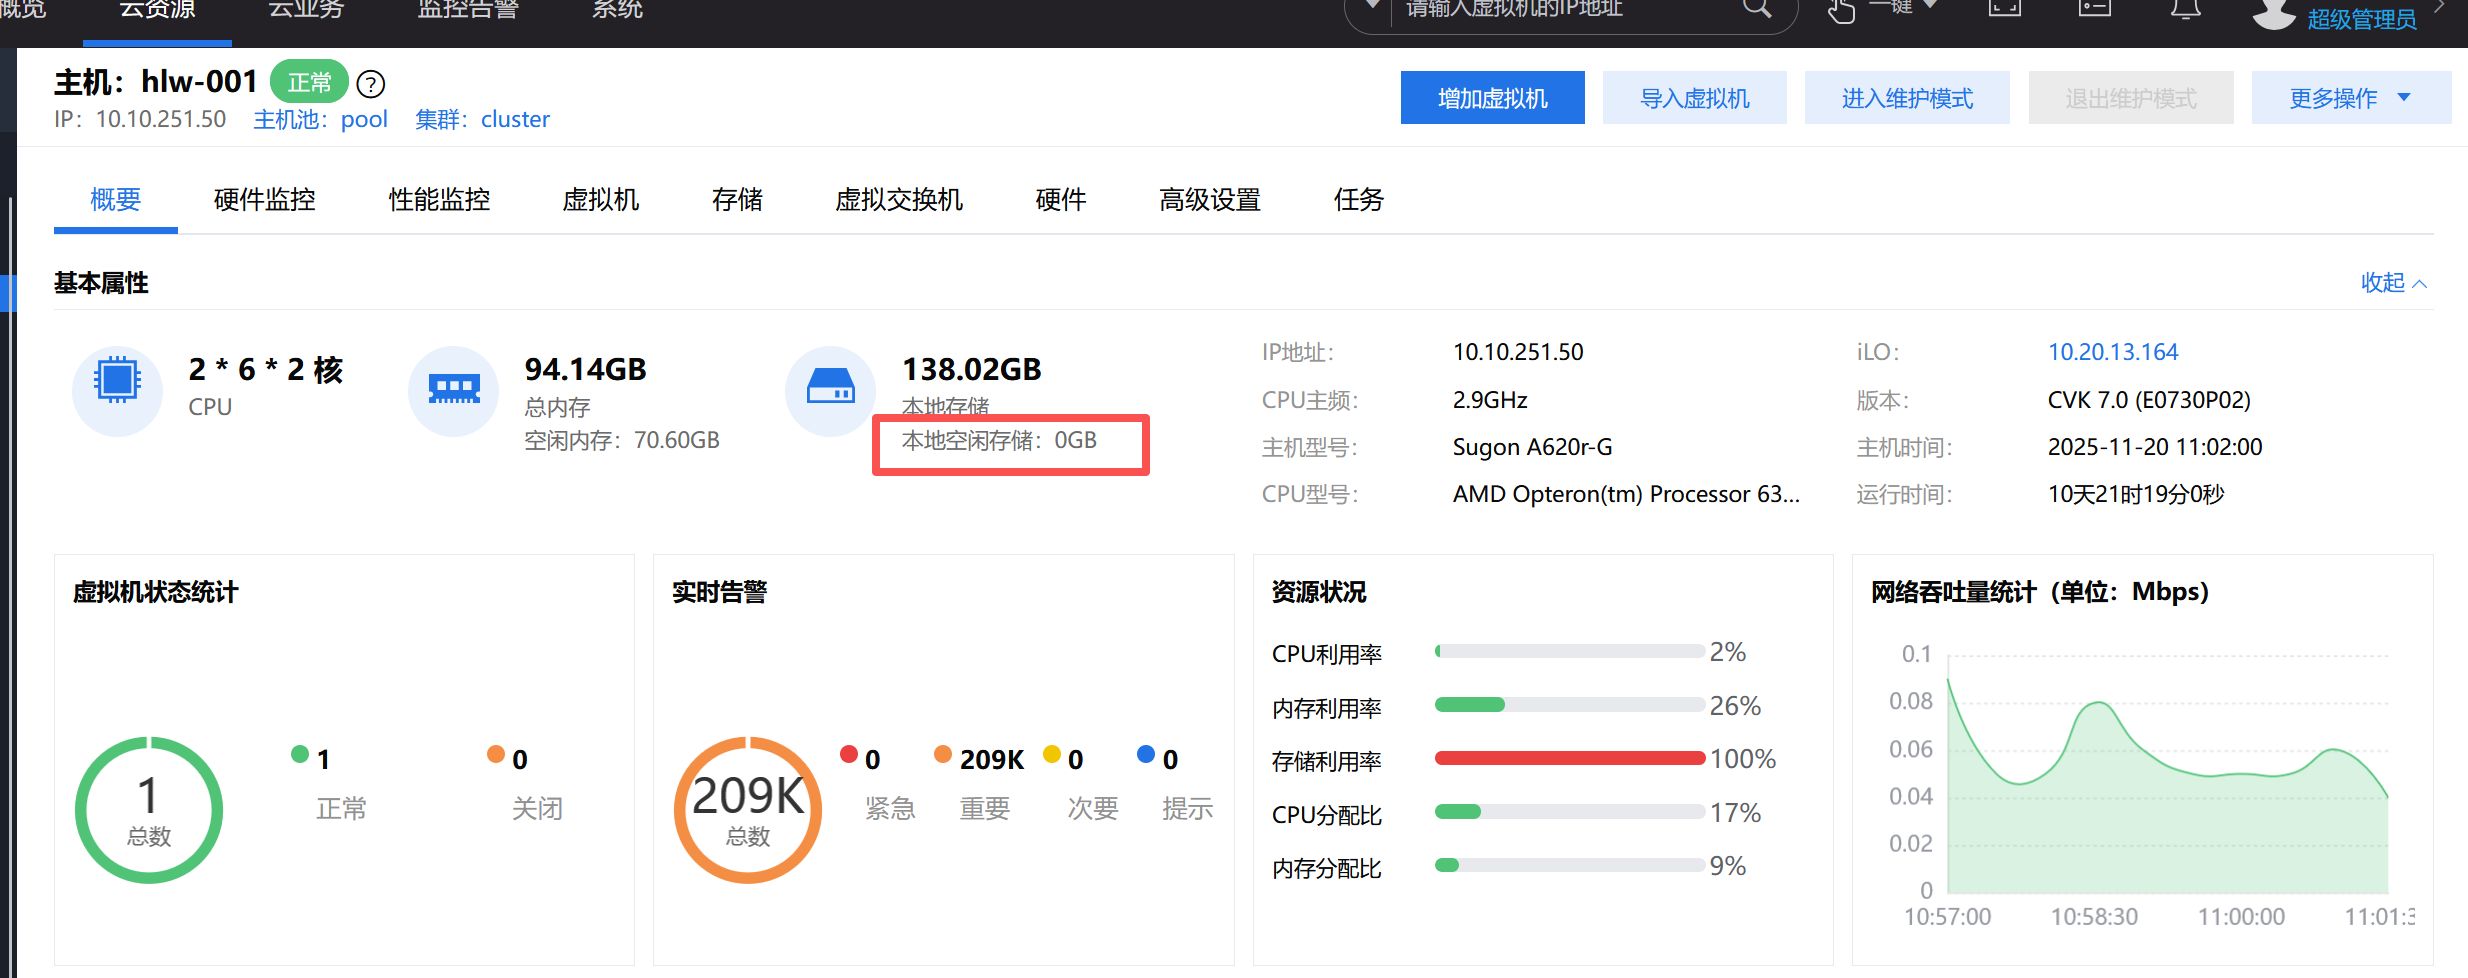Screen dimensions: 2468x978
Task: Click the red storage utilization bar
Action: point(1568,759)
